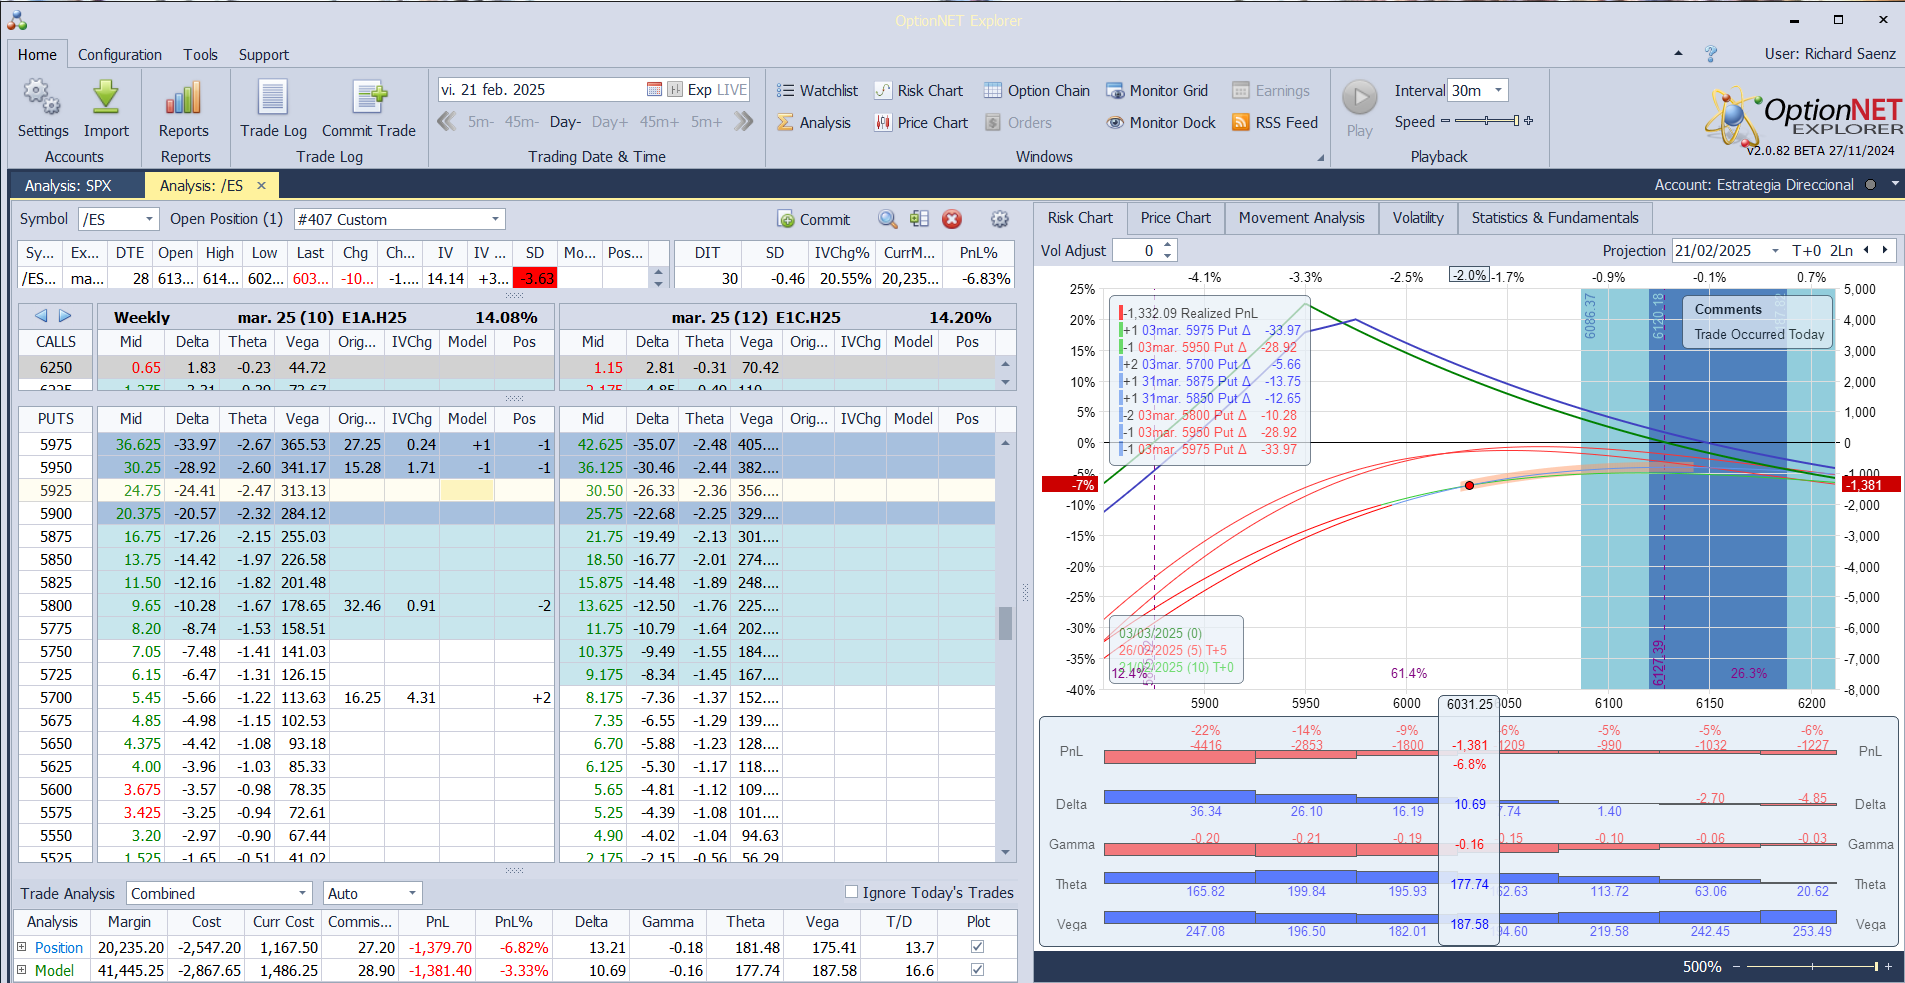The width and height of the screenshot is (1905, 983).
Task: Click the Commit Trade ribbon icon
Action: (369, 98)
